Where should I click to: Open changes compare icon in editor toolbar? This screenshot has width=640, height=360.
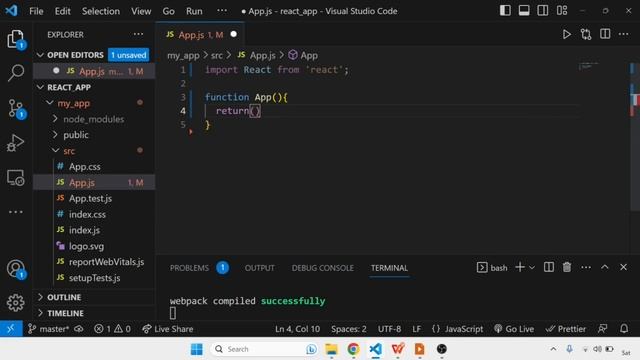tap(586, 34)
